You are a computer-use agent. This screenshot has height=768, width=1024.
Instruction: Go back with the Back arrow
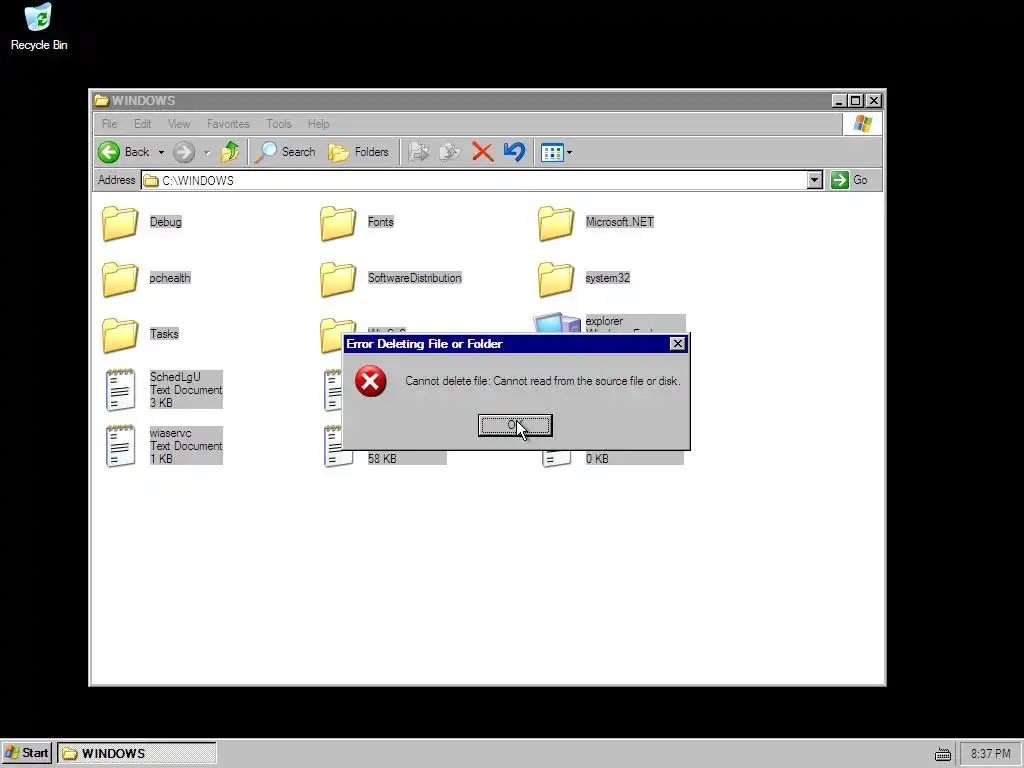(124, 152)
